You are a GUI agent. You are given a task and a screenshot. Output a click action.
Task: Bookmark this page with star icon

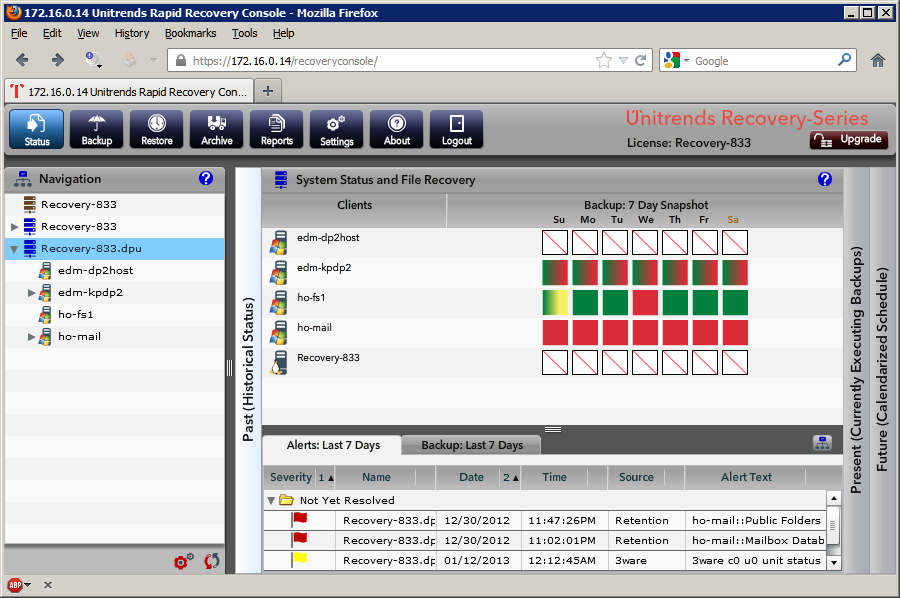(604, 60)
